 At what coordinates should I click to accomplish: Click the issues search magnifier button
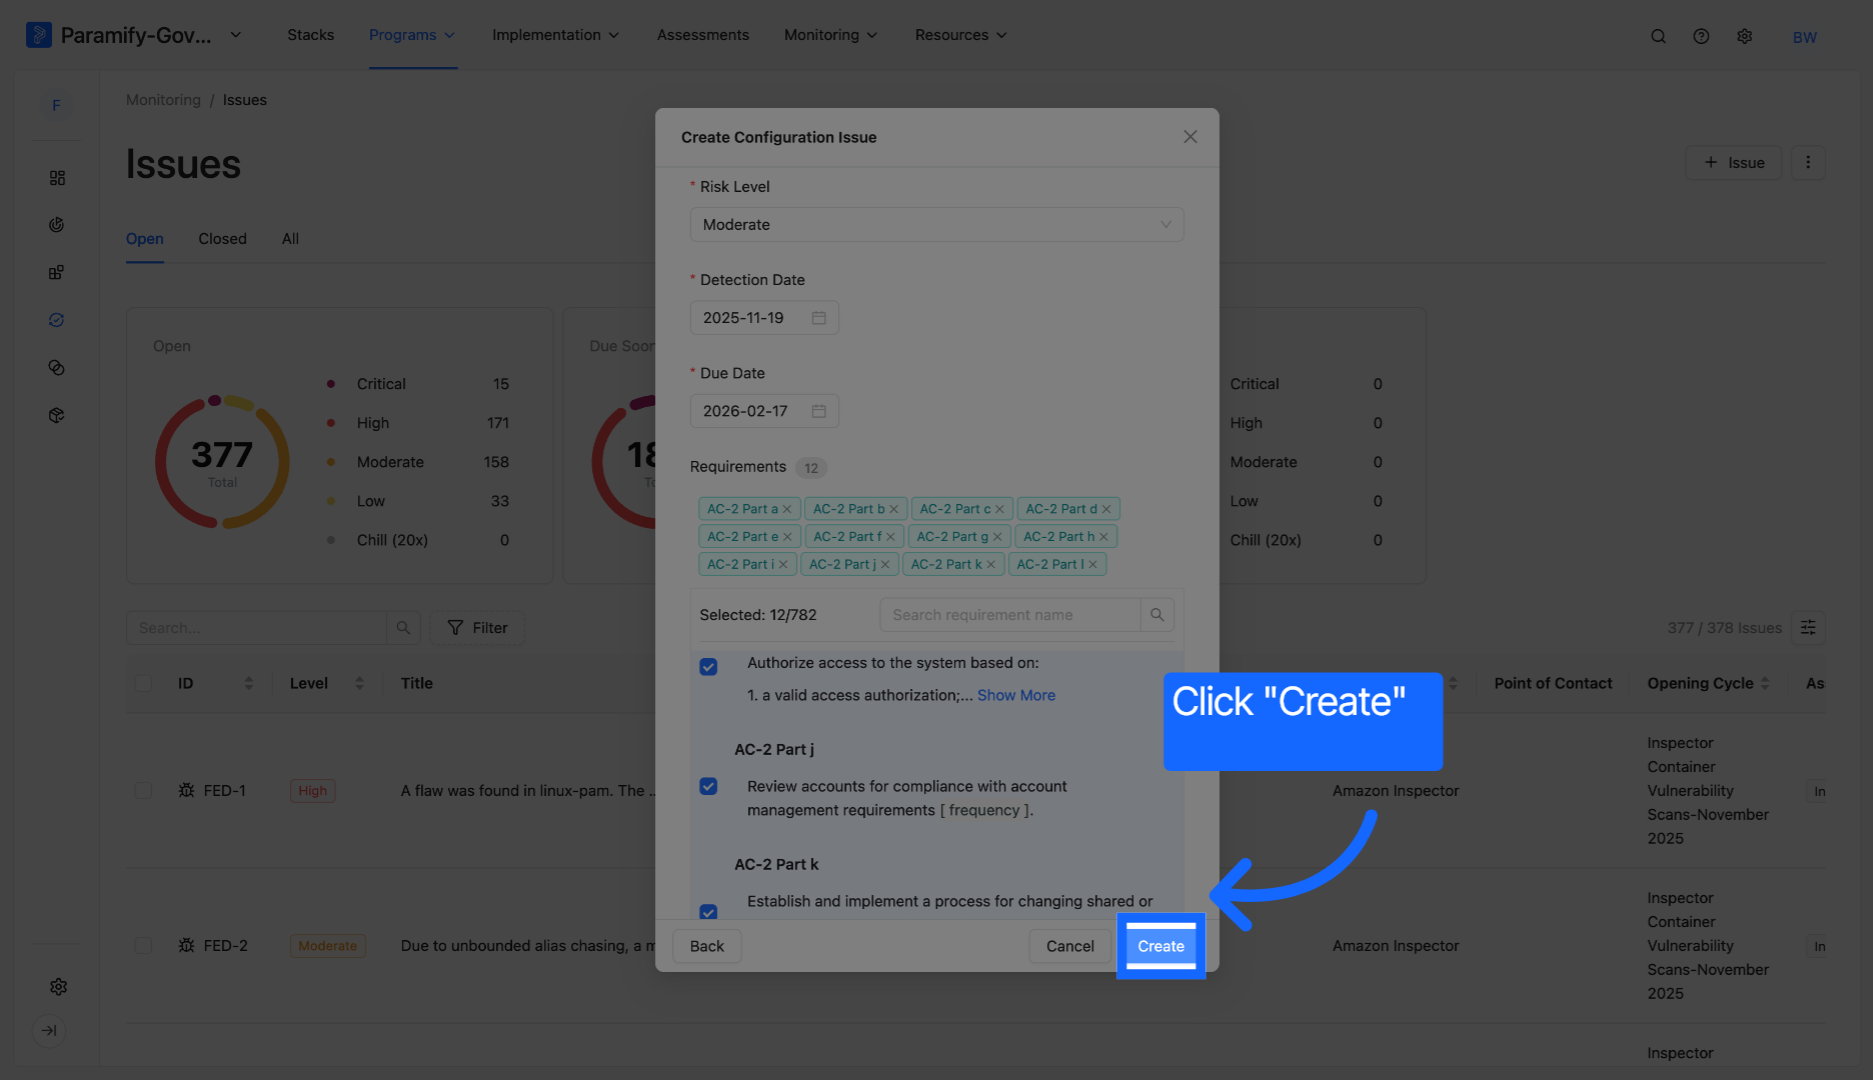tap(403, 628)
